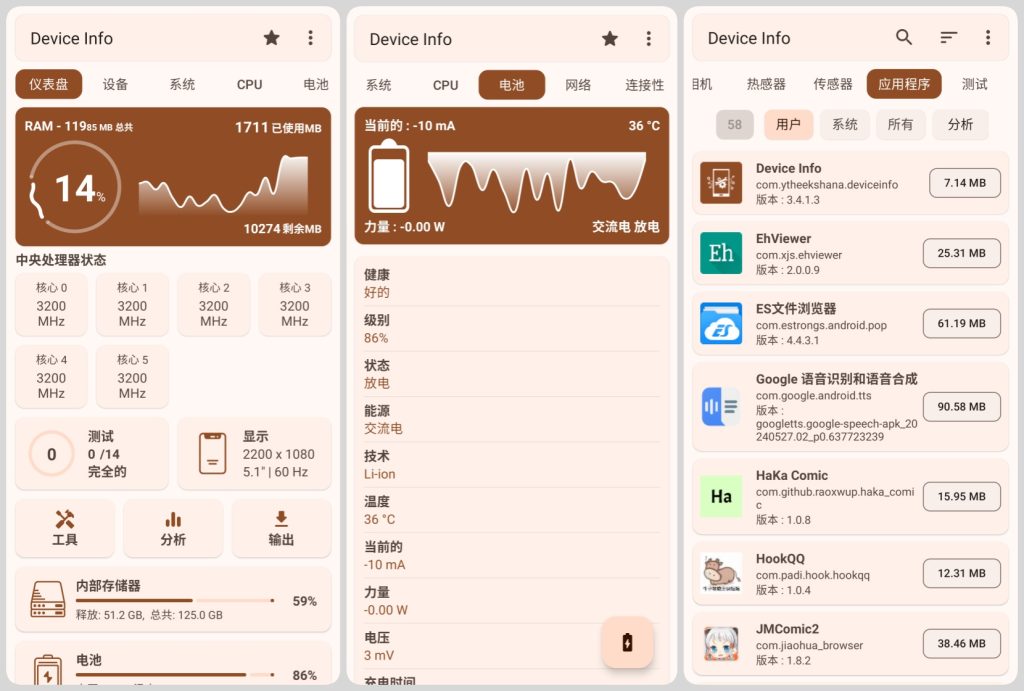Open the 工具 (tools) crossed-hammer icon
Screen dimensions: 1024x691
(65, 527)
